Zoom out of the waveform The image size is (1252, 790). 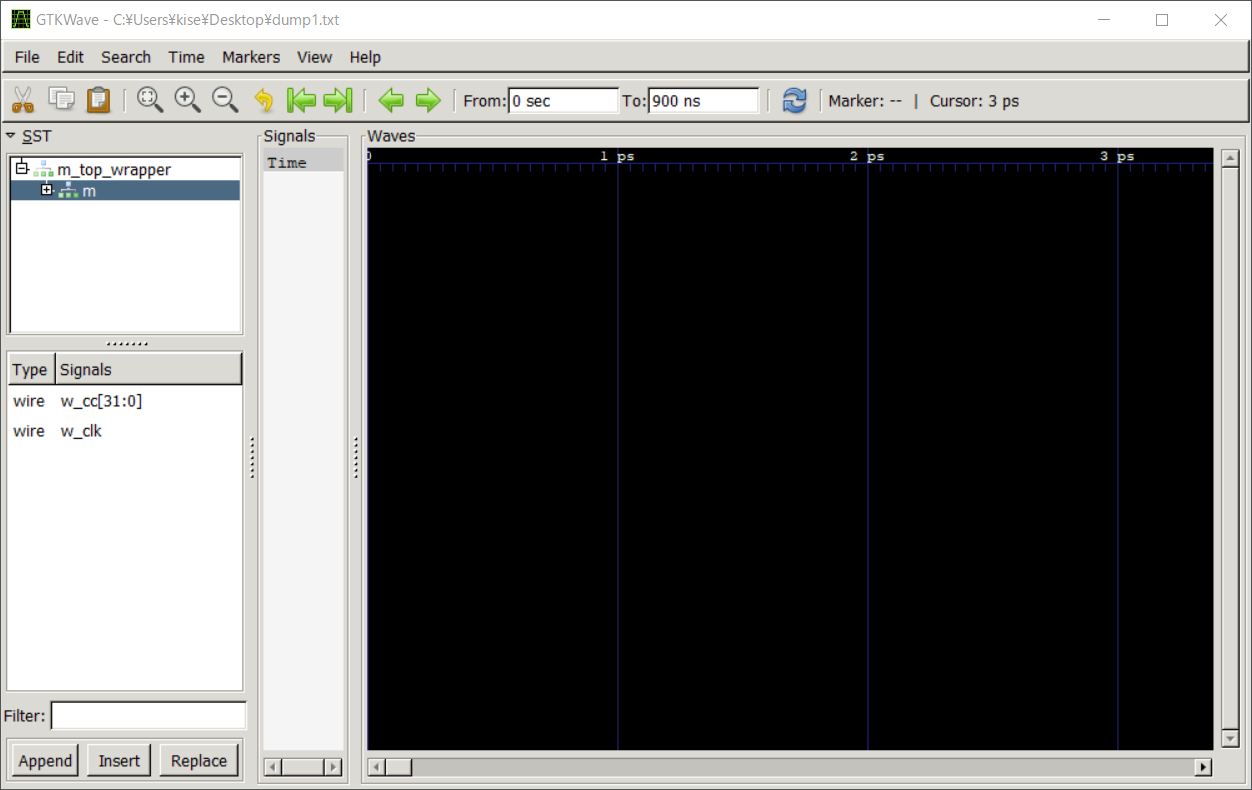tap(225, 100)
